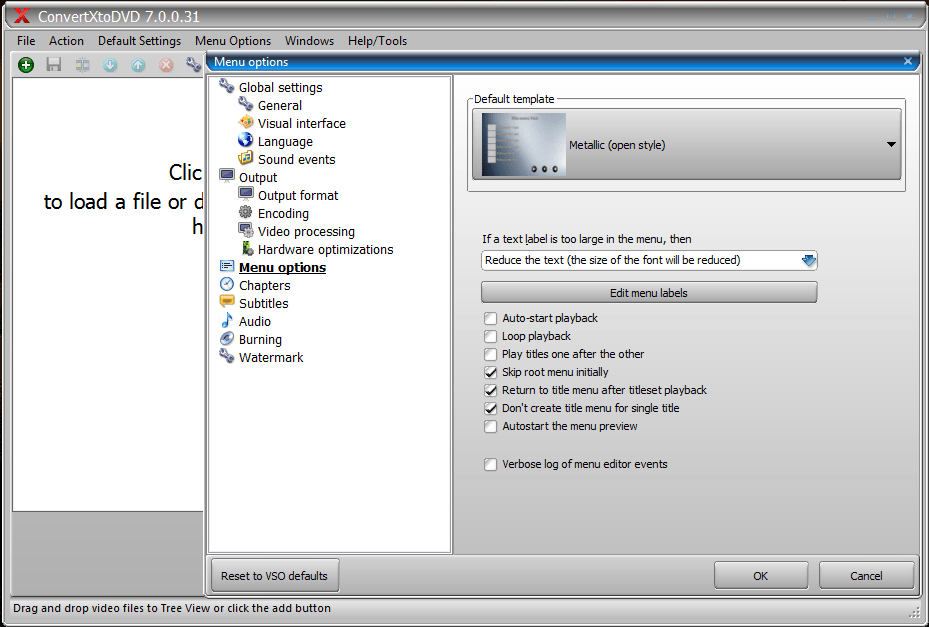Click the move up arrow toolbar icon
929x627 pixels.
pyautogui.click(x=138, y=65)
